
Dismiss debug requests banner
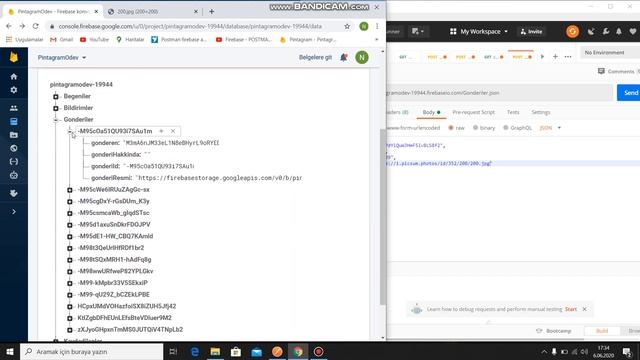tap(584, 309)
